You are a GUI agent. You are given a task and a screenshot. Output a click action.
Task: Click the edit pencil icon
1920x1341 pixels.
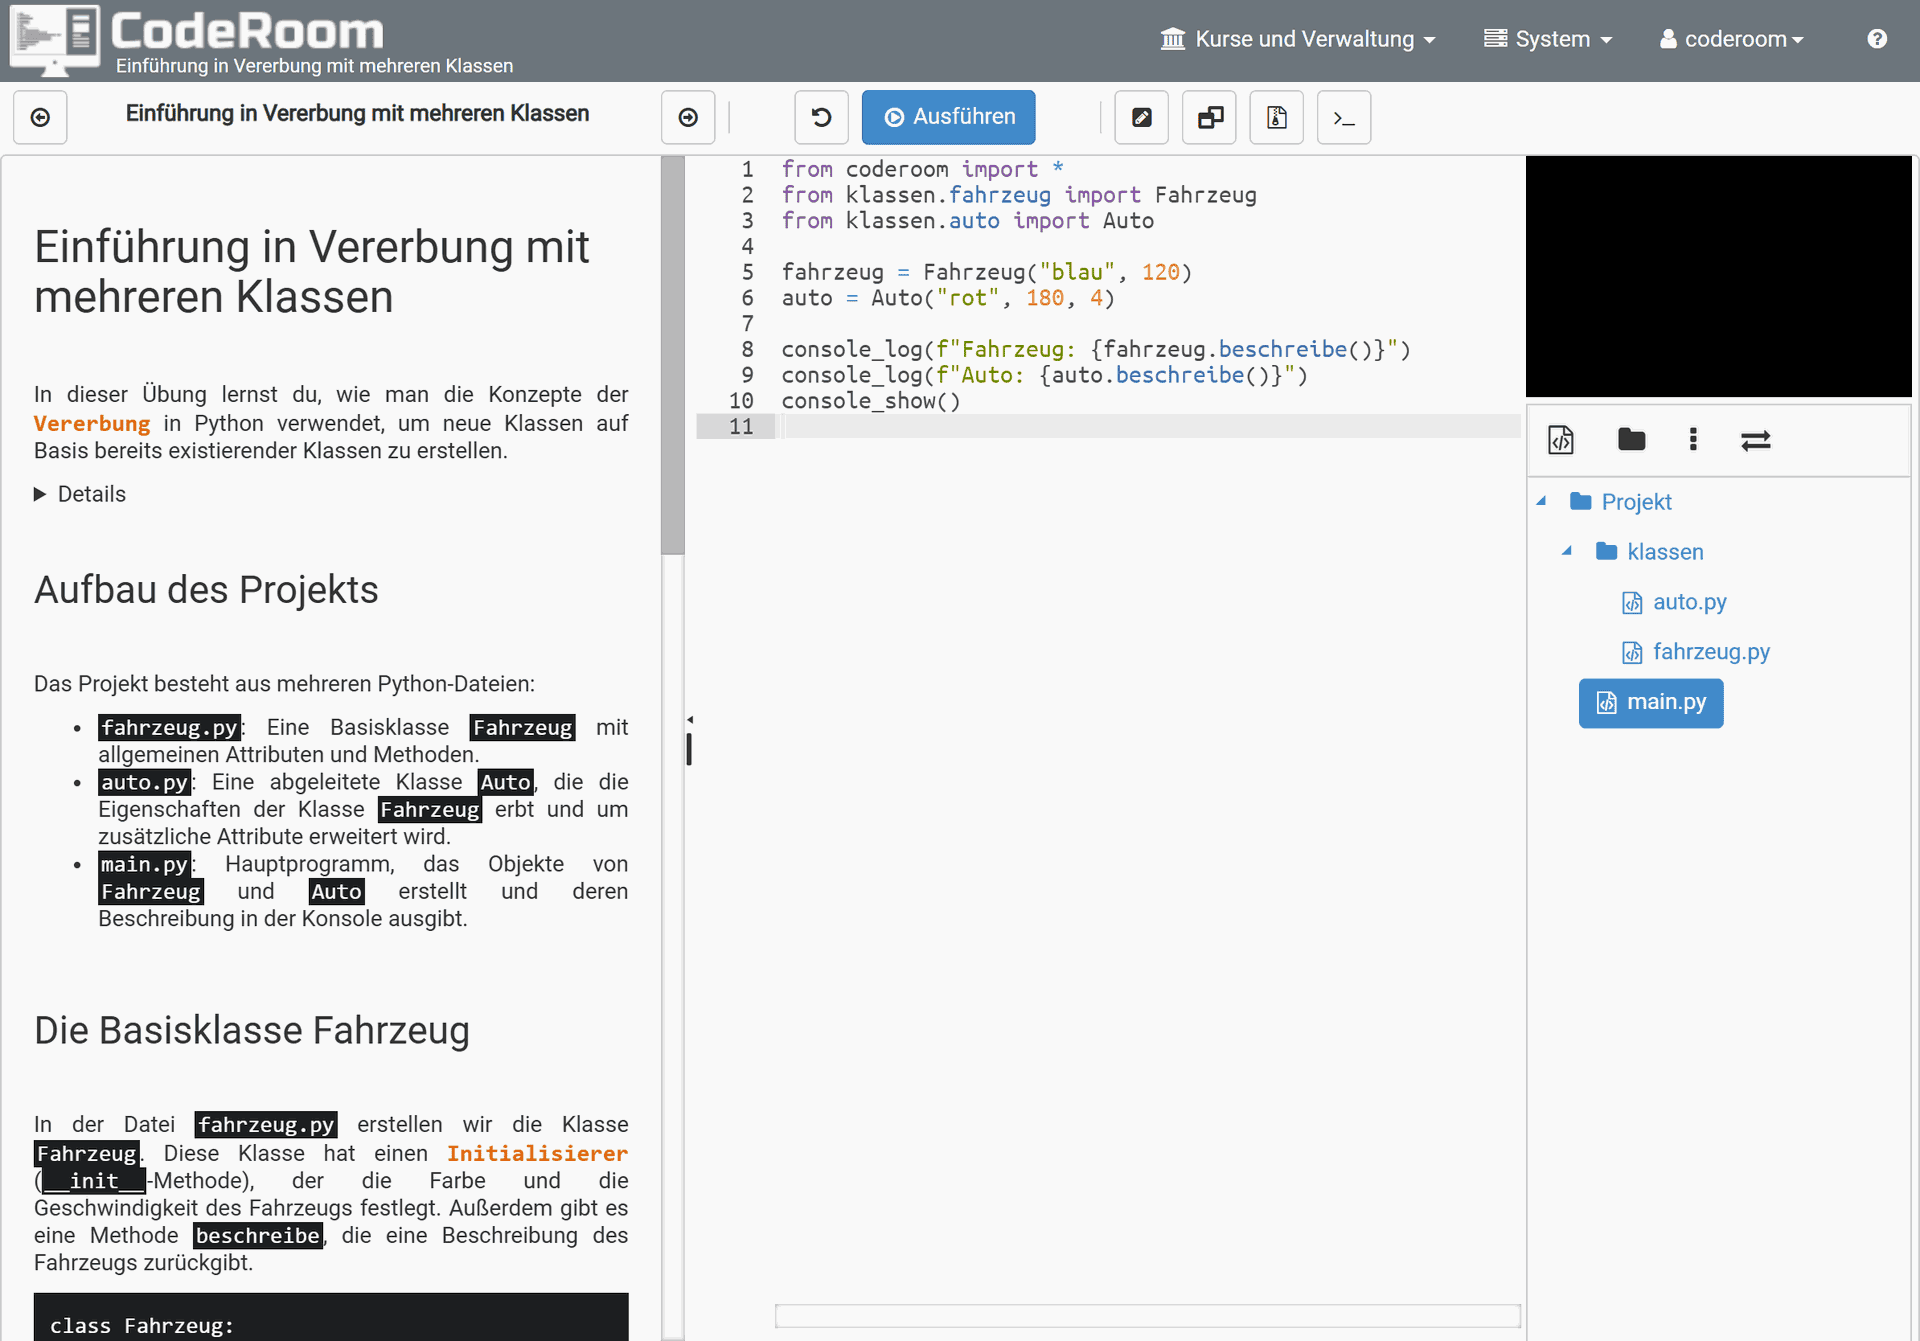[x=1141, y=117]
